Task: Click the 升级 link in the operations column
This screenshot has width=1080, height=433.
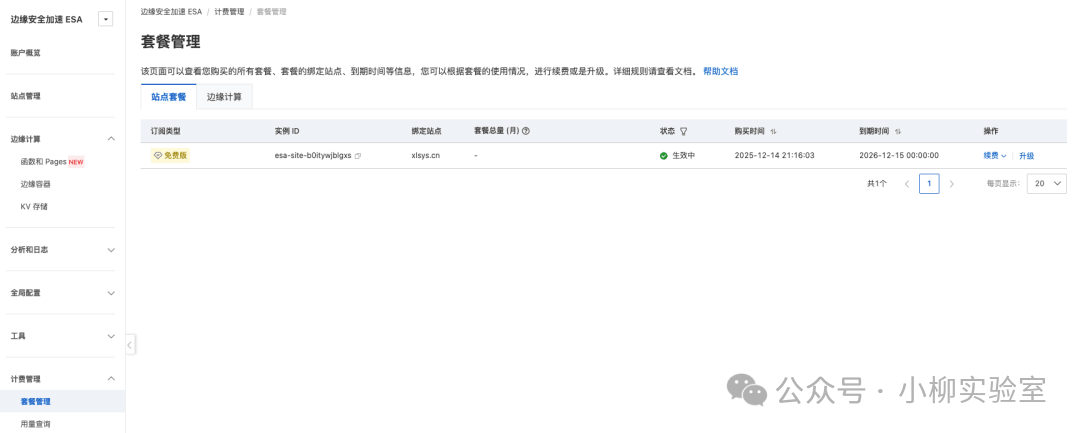Action: pos(1026,156)
